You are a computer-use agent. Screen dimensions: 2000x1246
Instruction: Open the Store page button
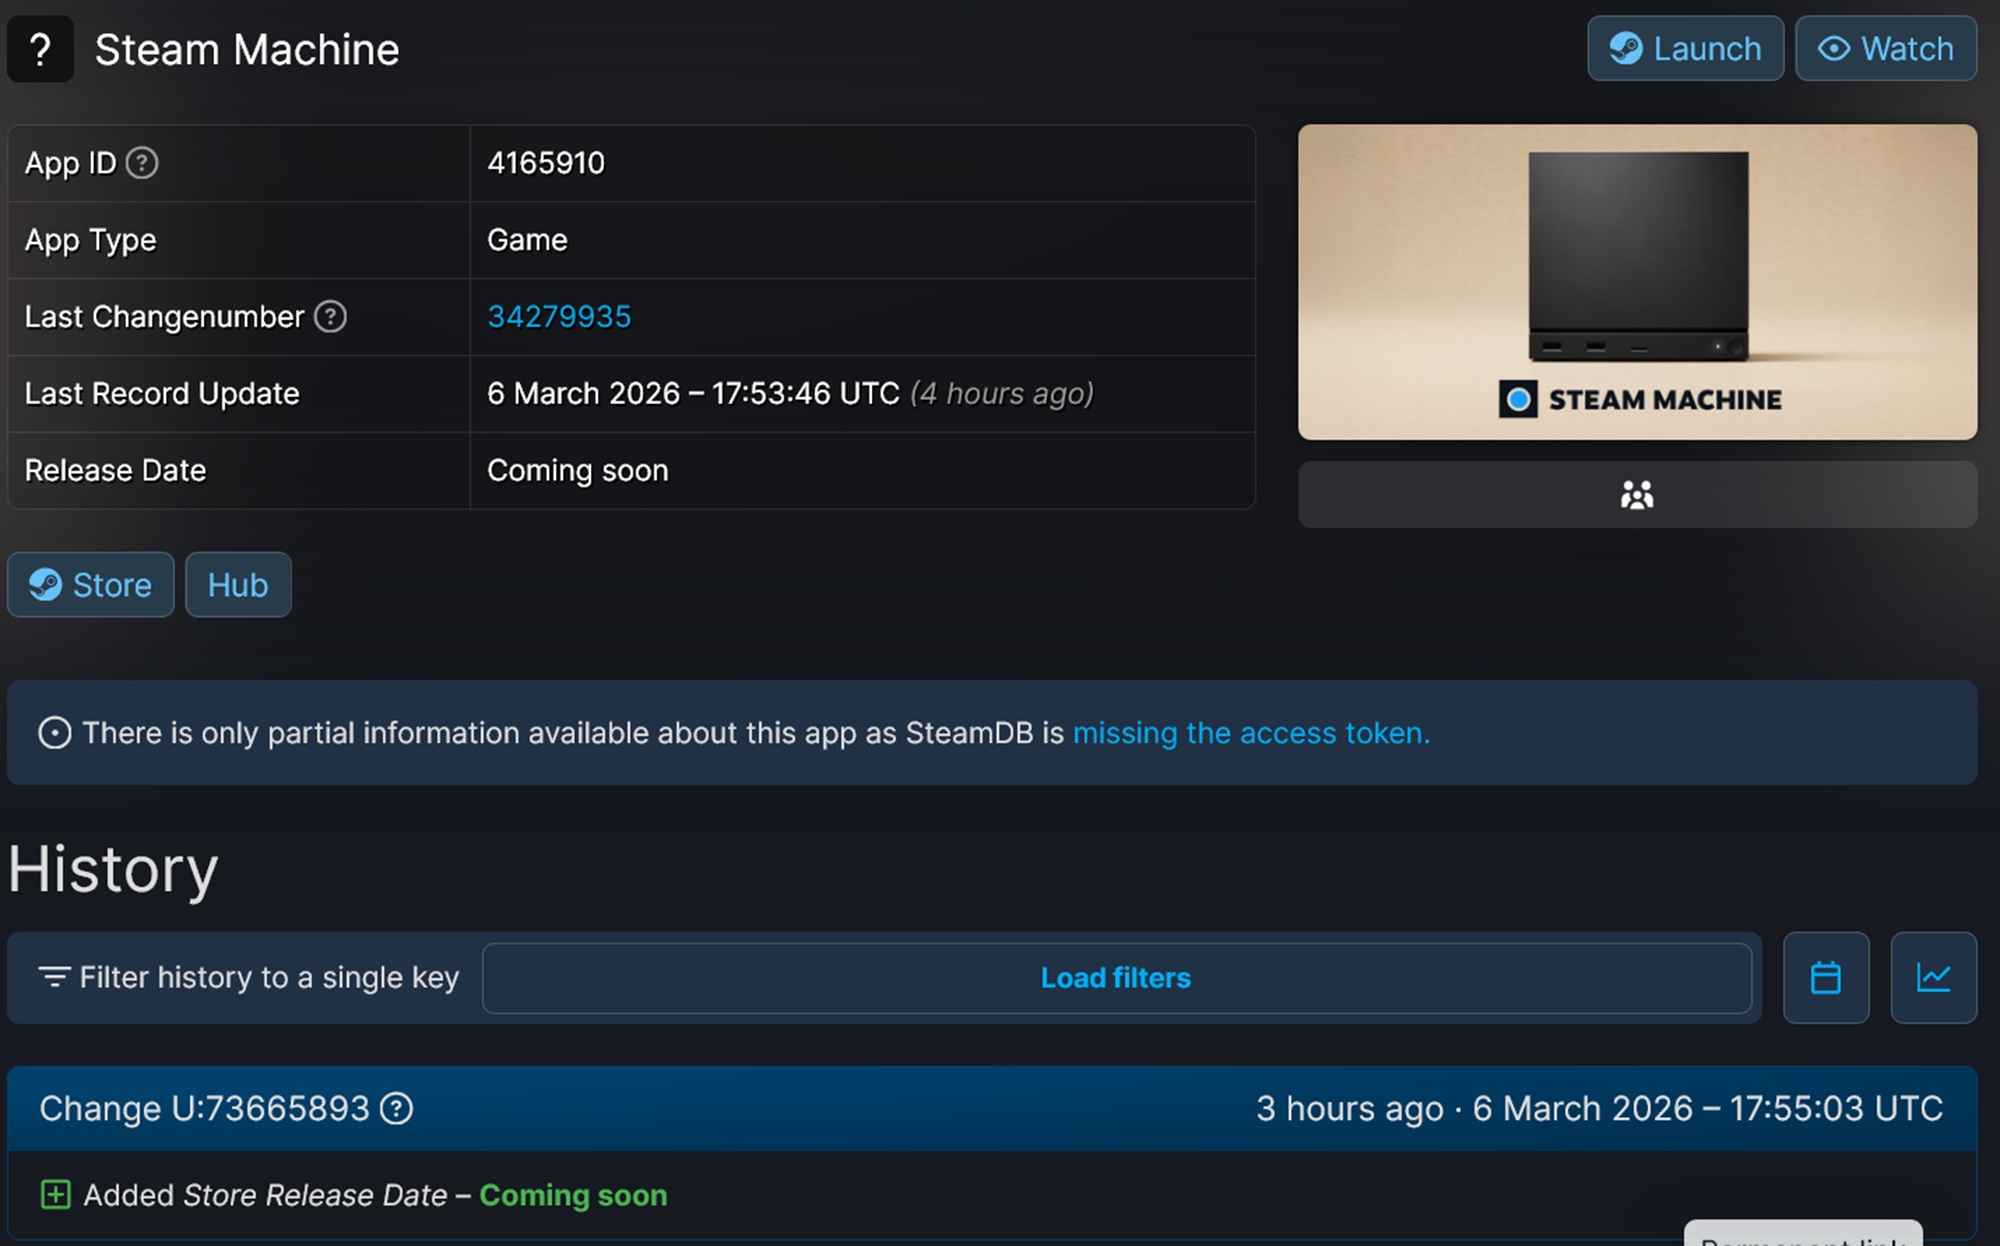click(91, 585)
